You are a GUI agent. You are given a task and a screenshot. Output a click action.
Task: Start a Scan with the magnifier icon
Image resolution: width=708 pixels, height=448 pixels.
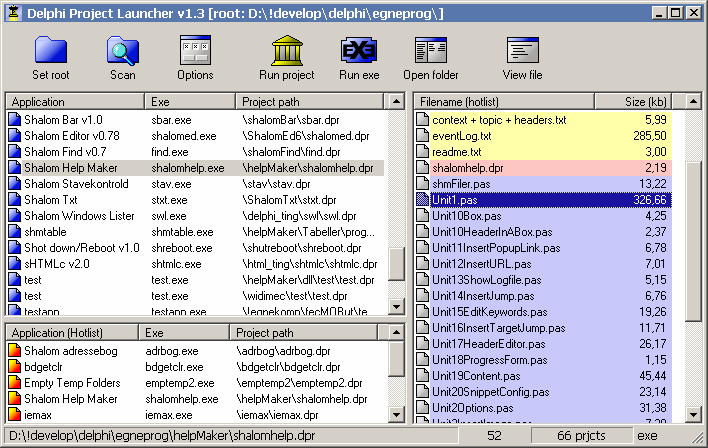(122, 50)
